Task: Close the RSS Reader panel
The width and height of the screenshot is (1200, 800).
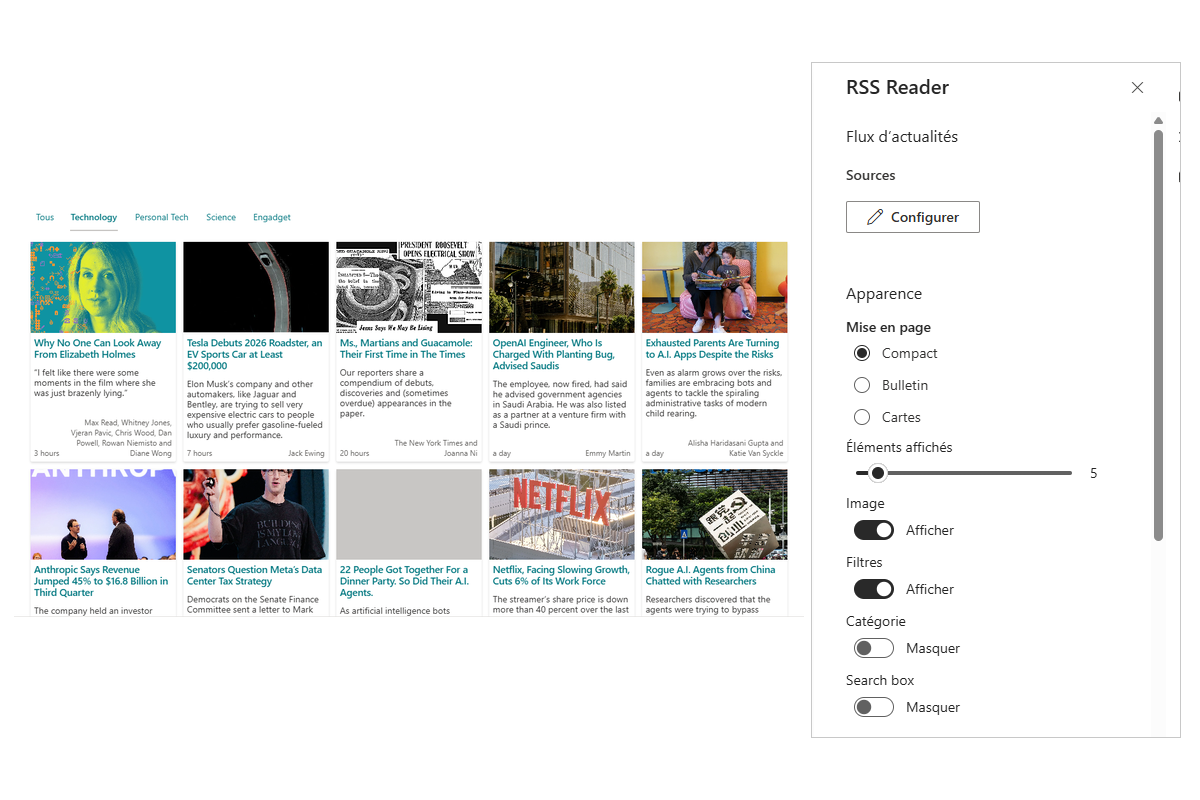Action: pyautogui.click(x=1137, y=88)
